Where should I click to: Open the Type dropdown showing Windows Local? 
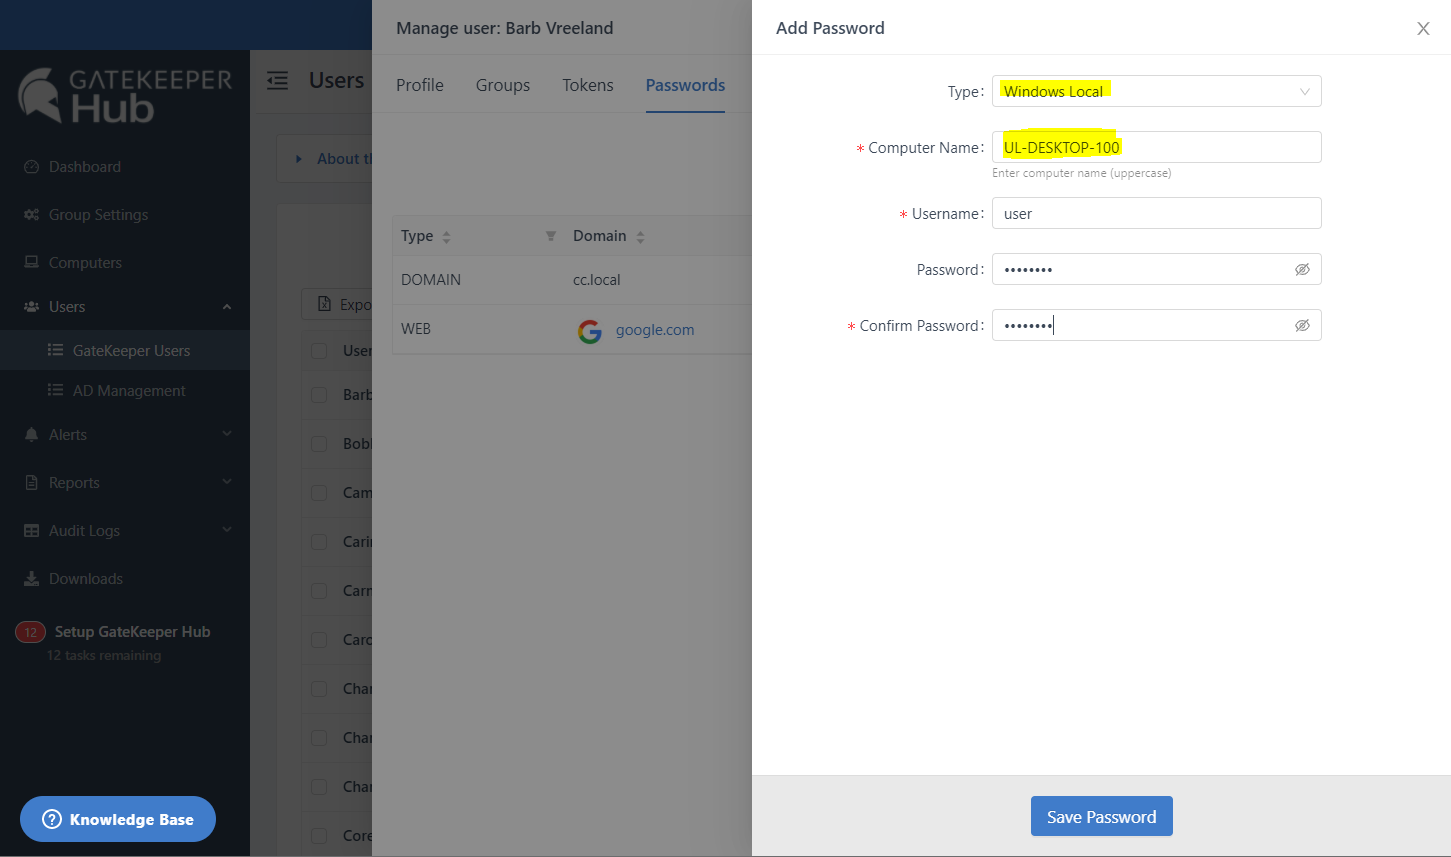[x=1156, y=92]
